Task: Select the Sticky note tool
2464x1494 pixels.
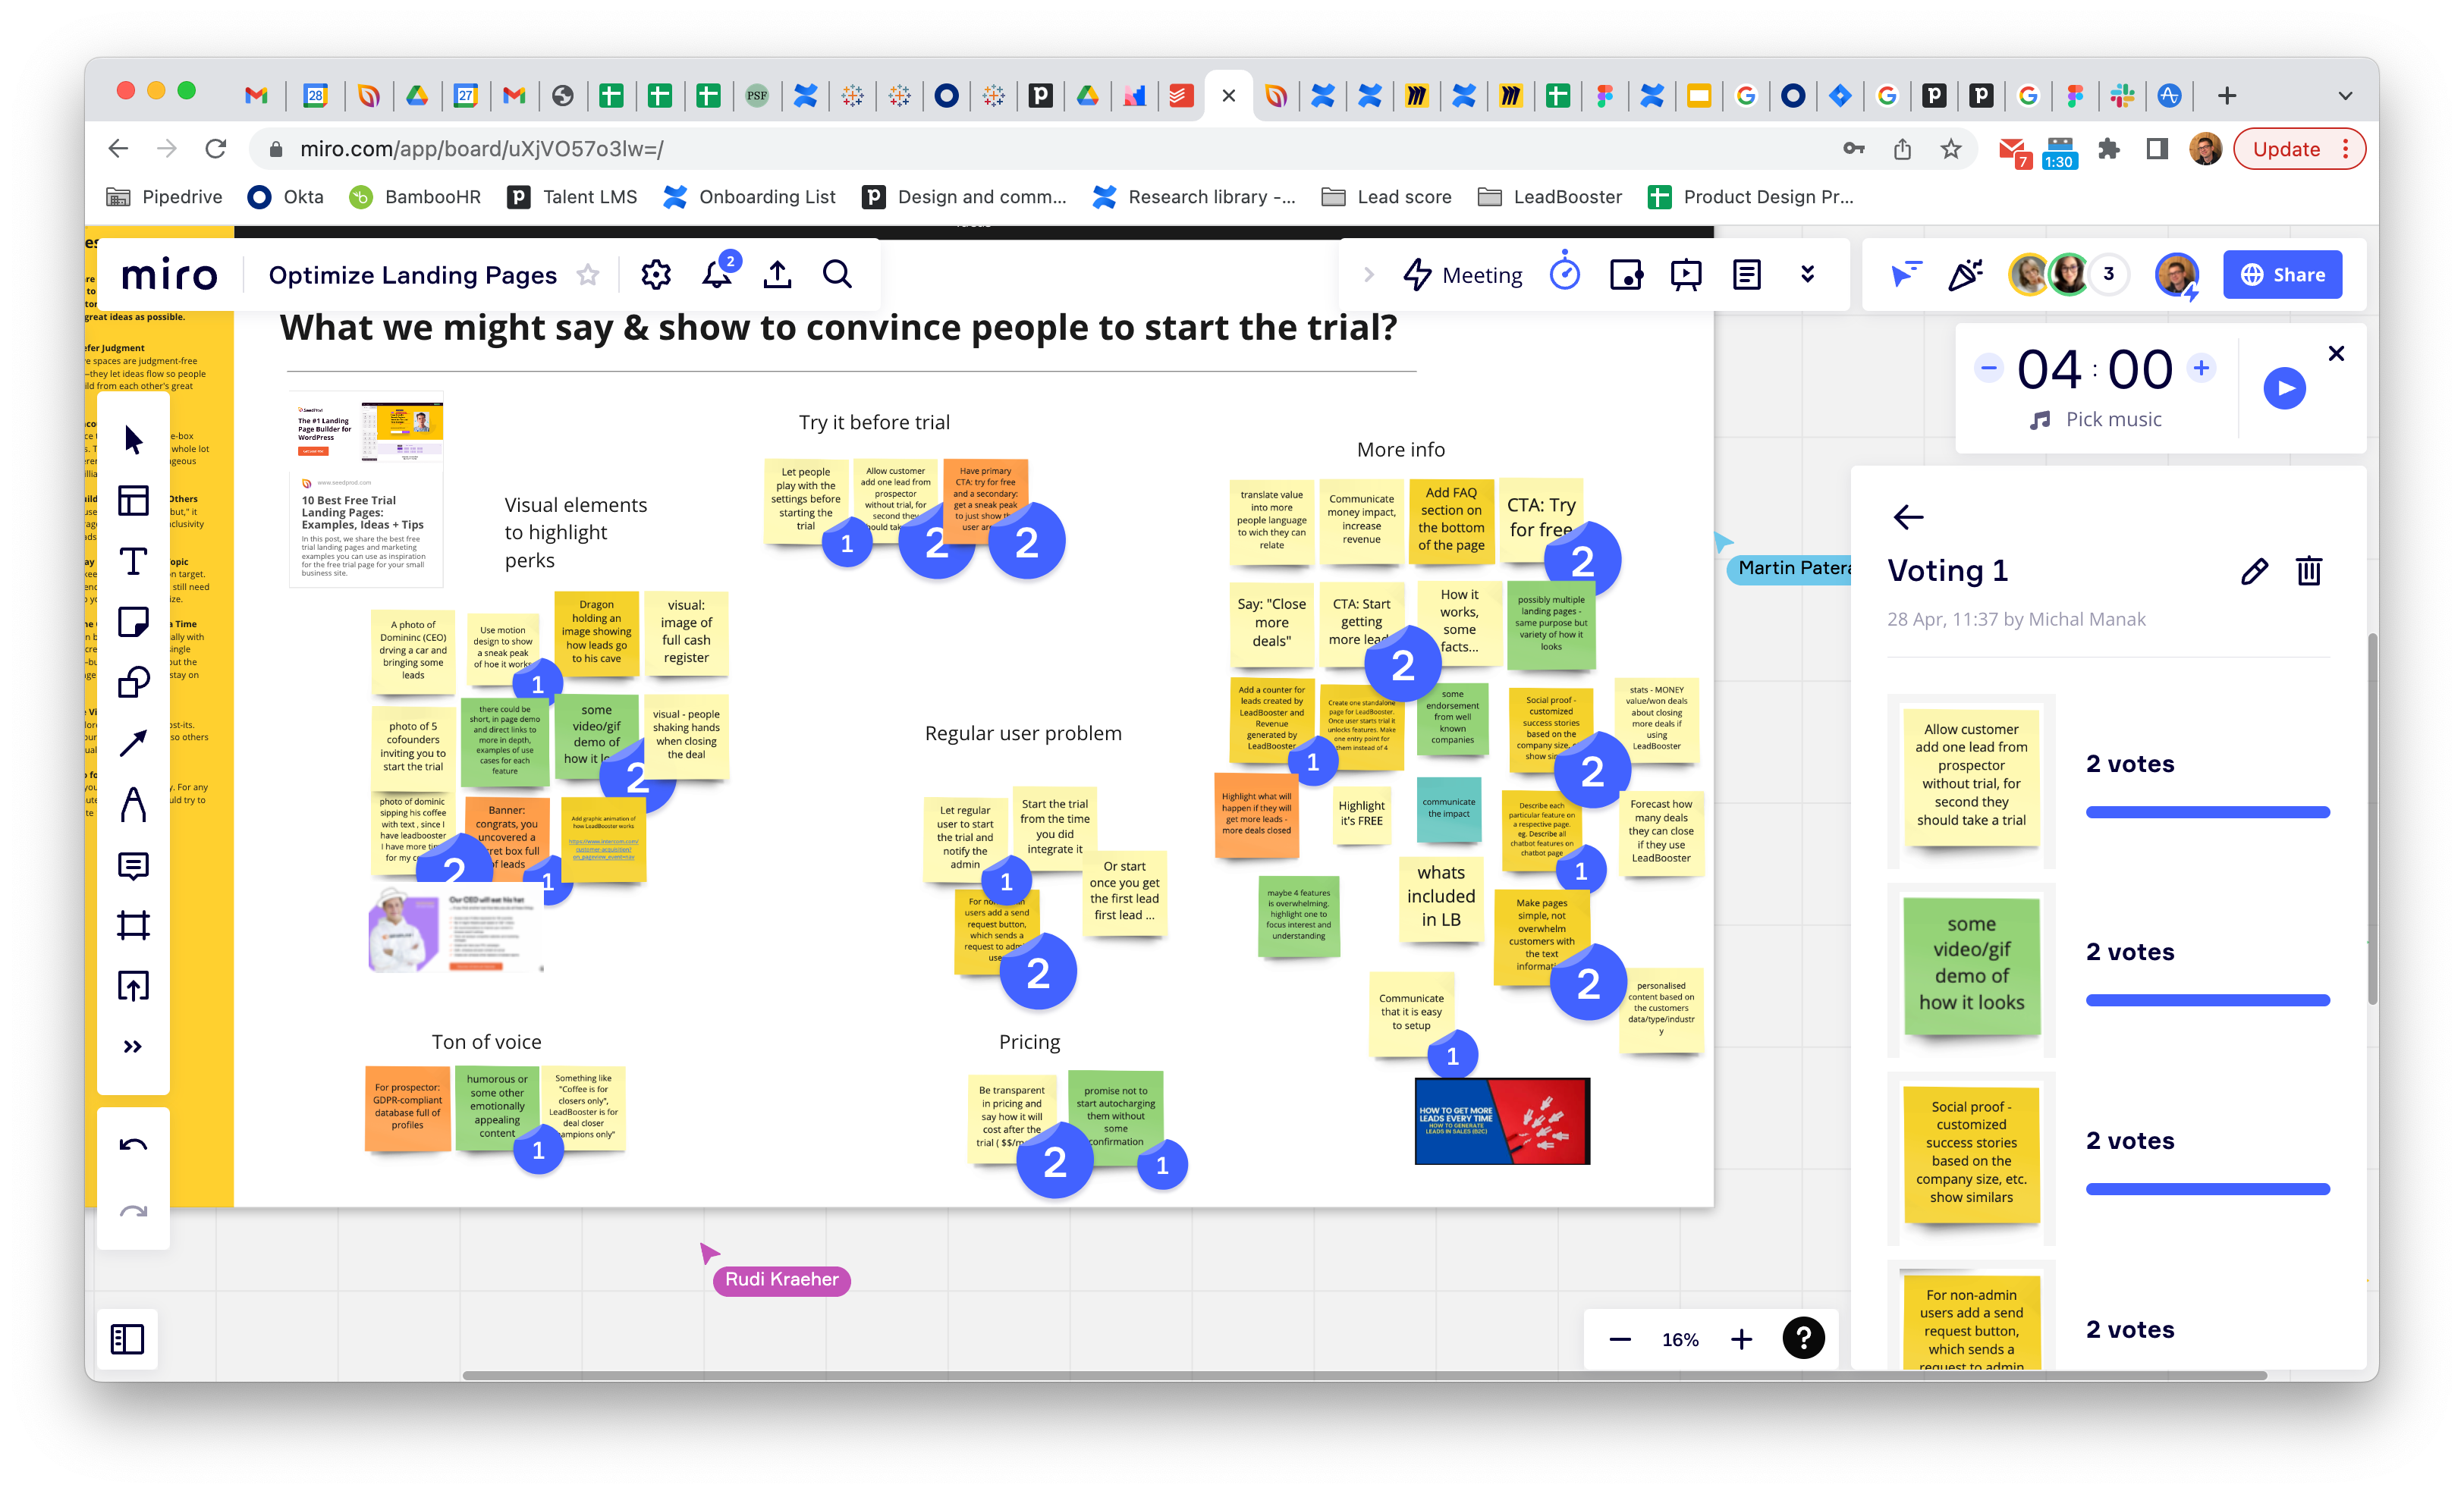Action: [x=133, y=622]
